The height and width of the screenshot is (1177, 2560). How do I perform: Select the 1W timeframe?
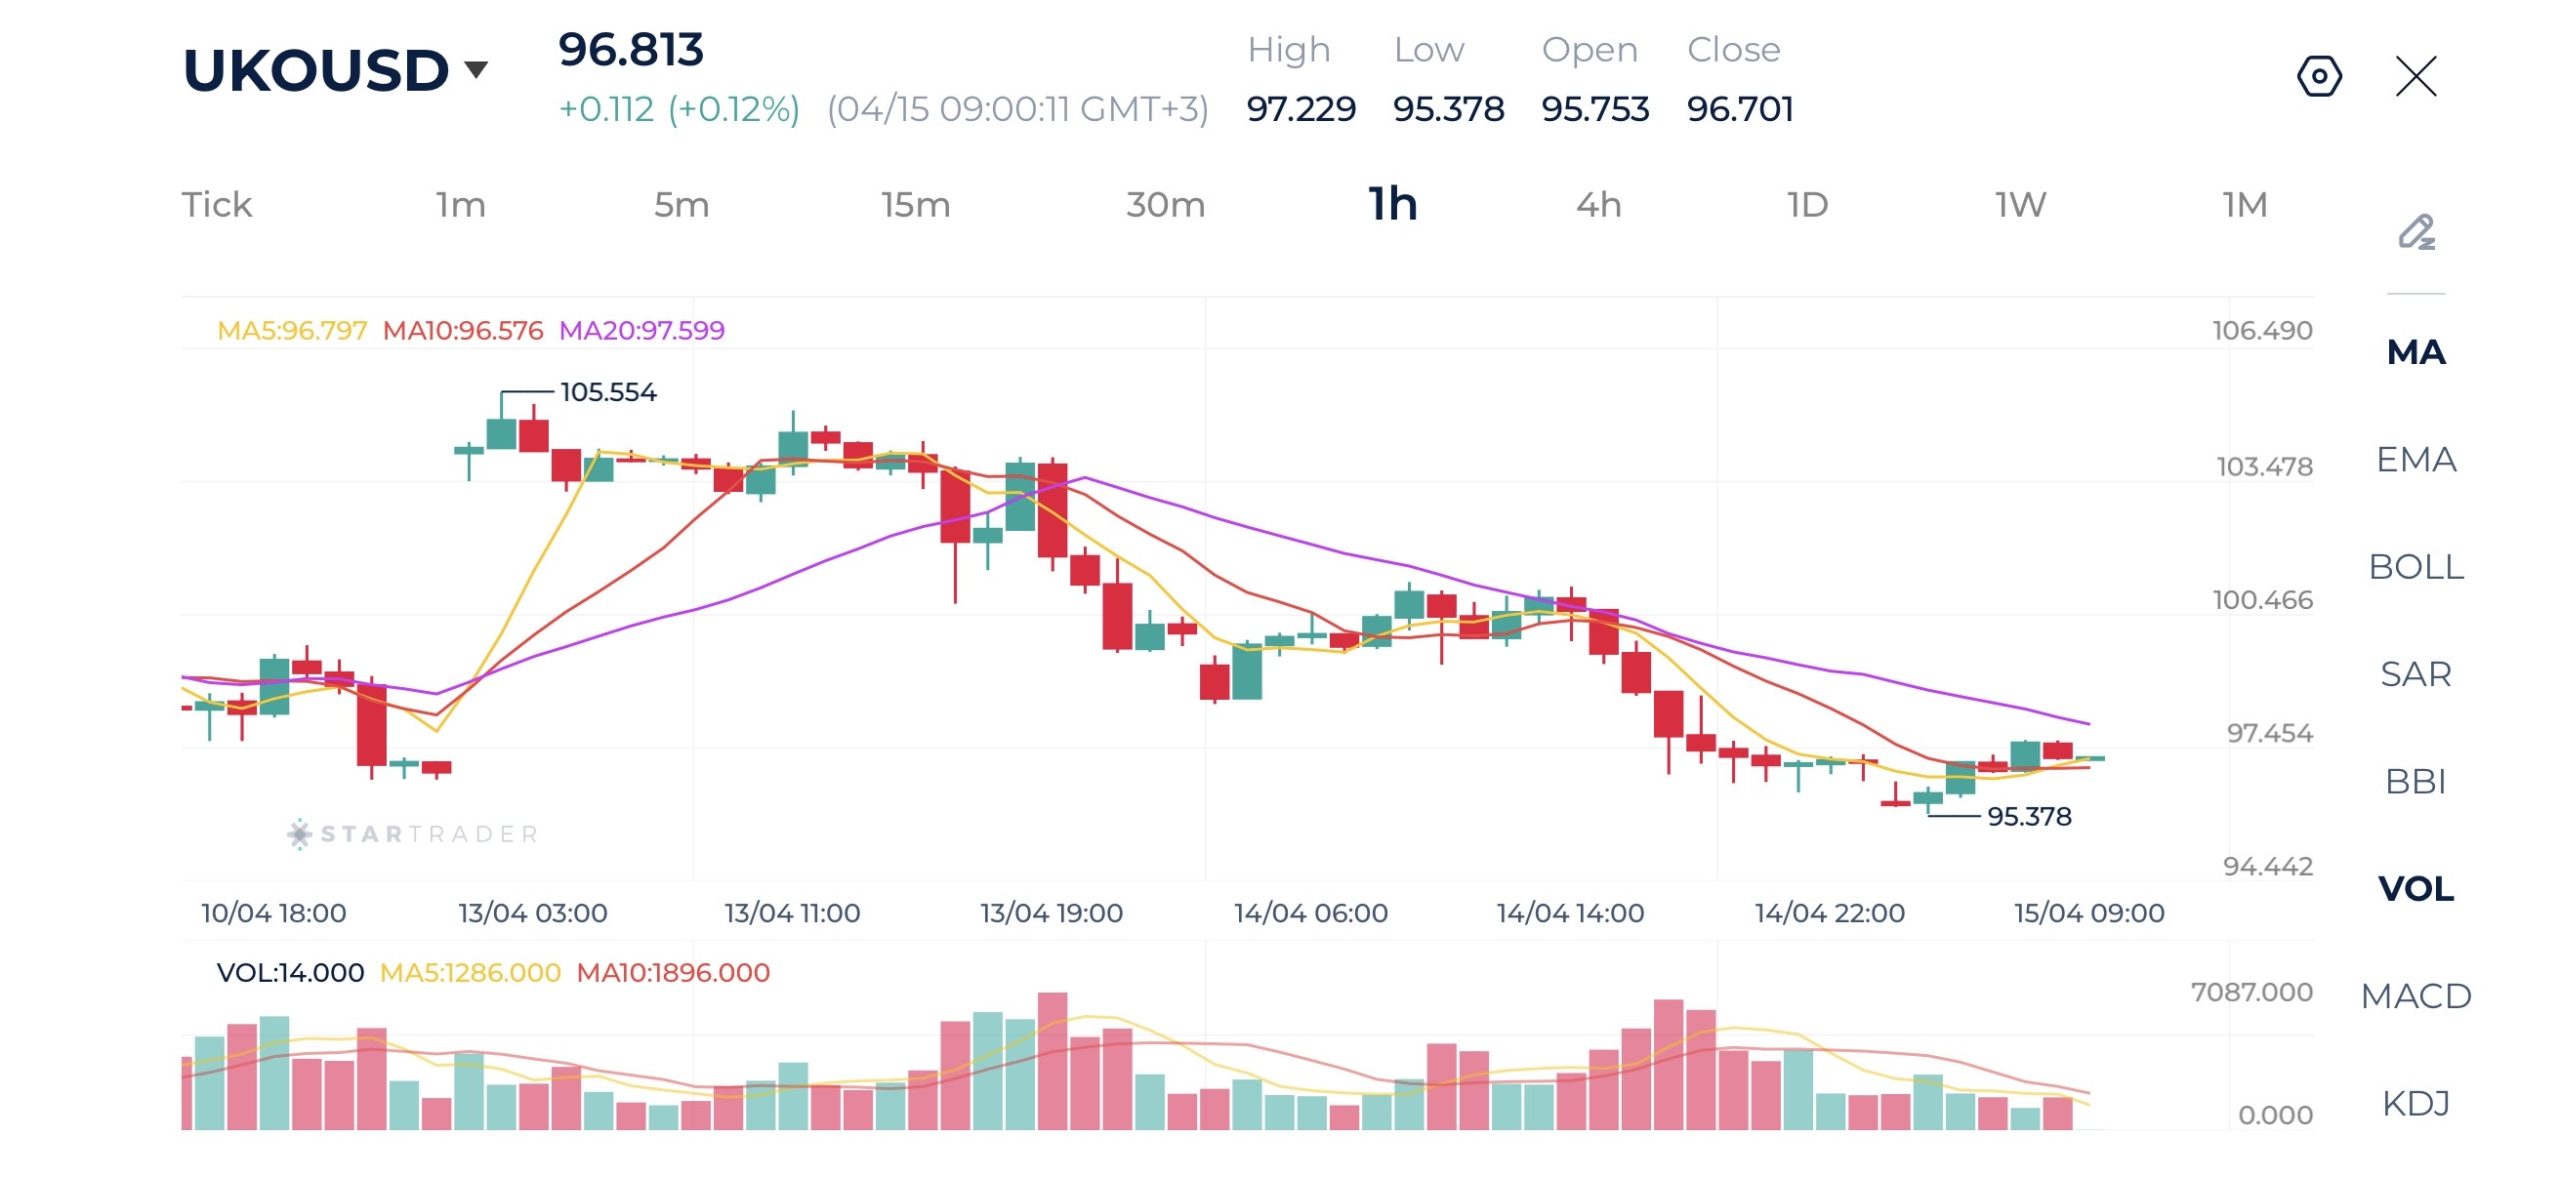(x=2020, y=205)
